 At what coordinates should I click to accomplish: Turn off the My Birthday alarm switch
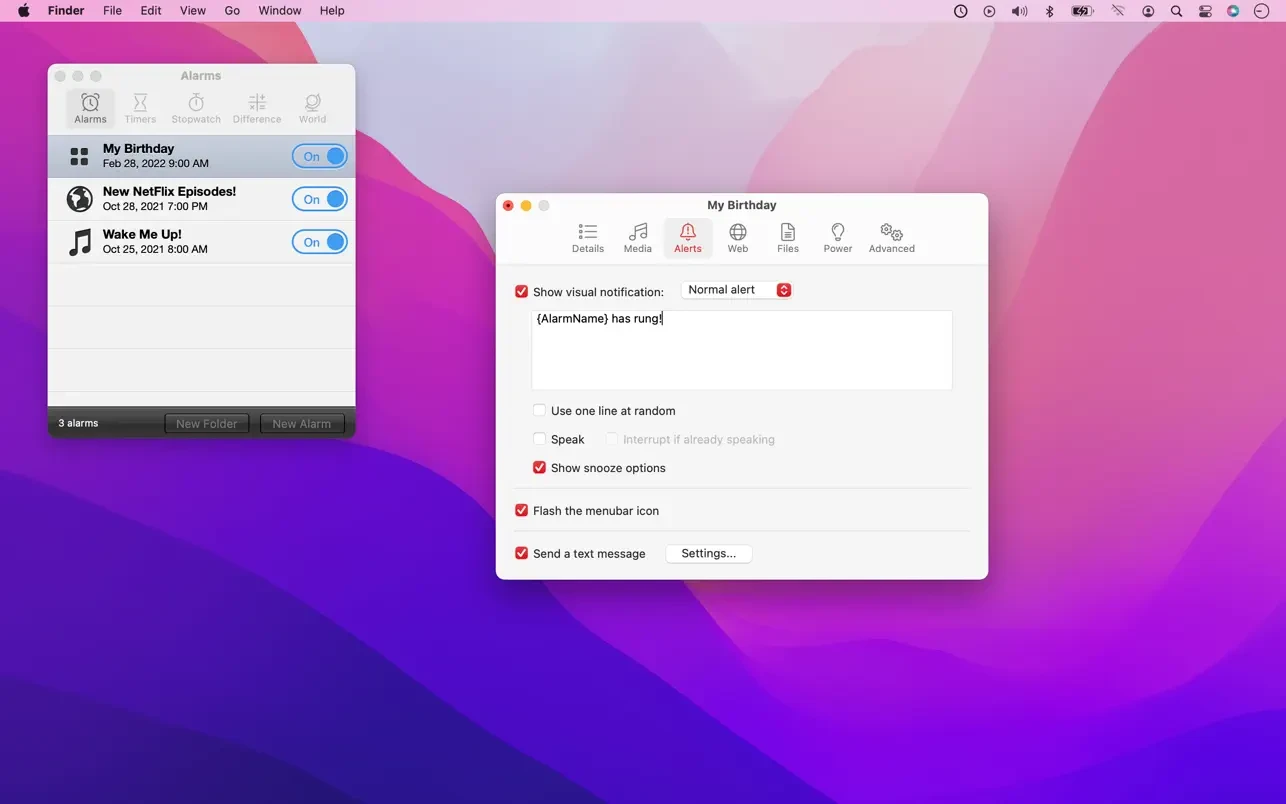(x=320, y=156)
